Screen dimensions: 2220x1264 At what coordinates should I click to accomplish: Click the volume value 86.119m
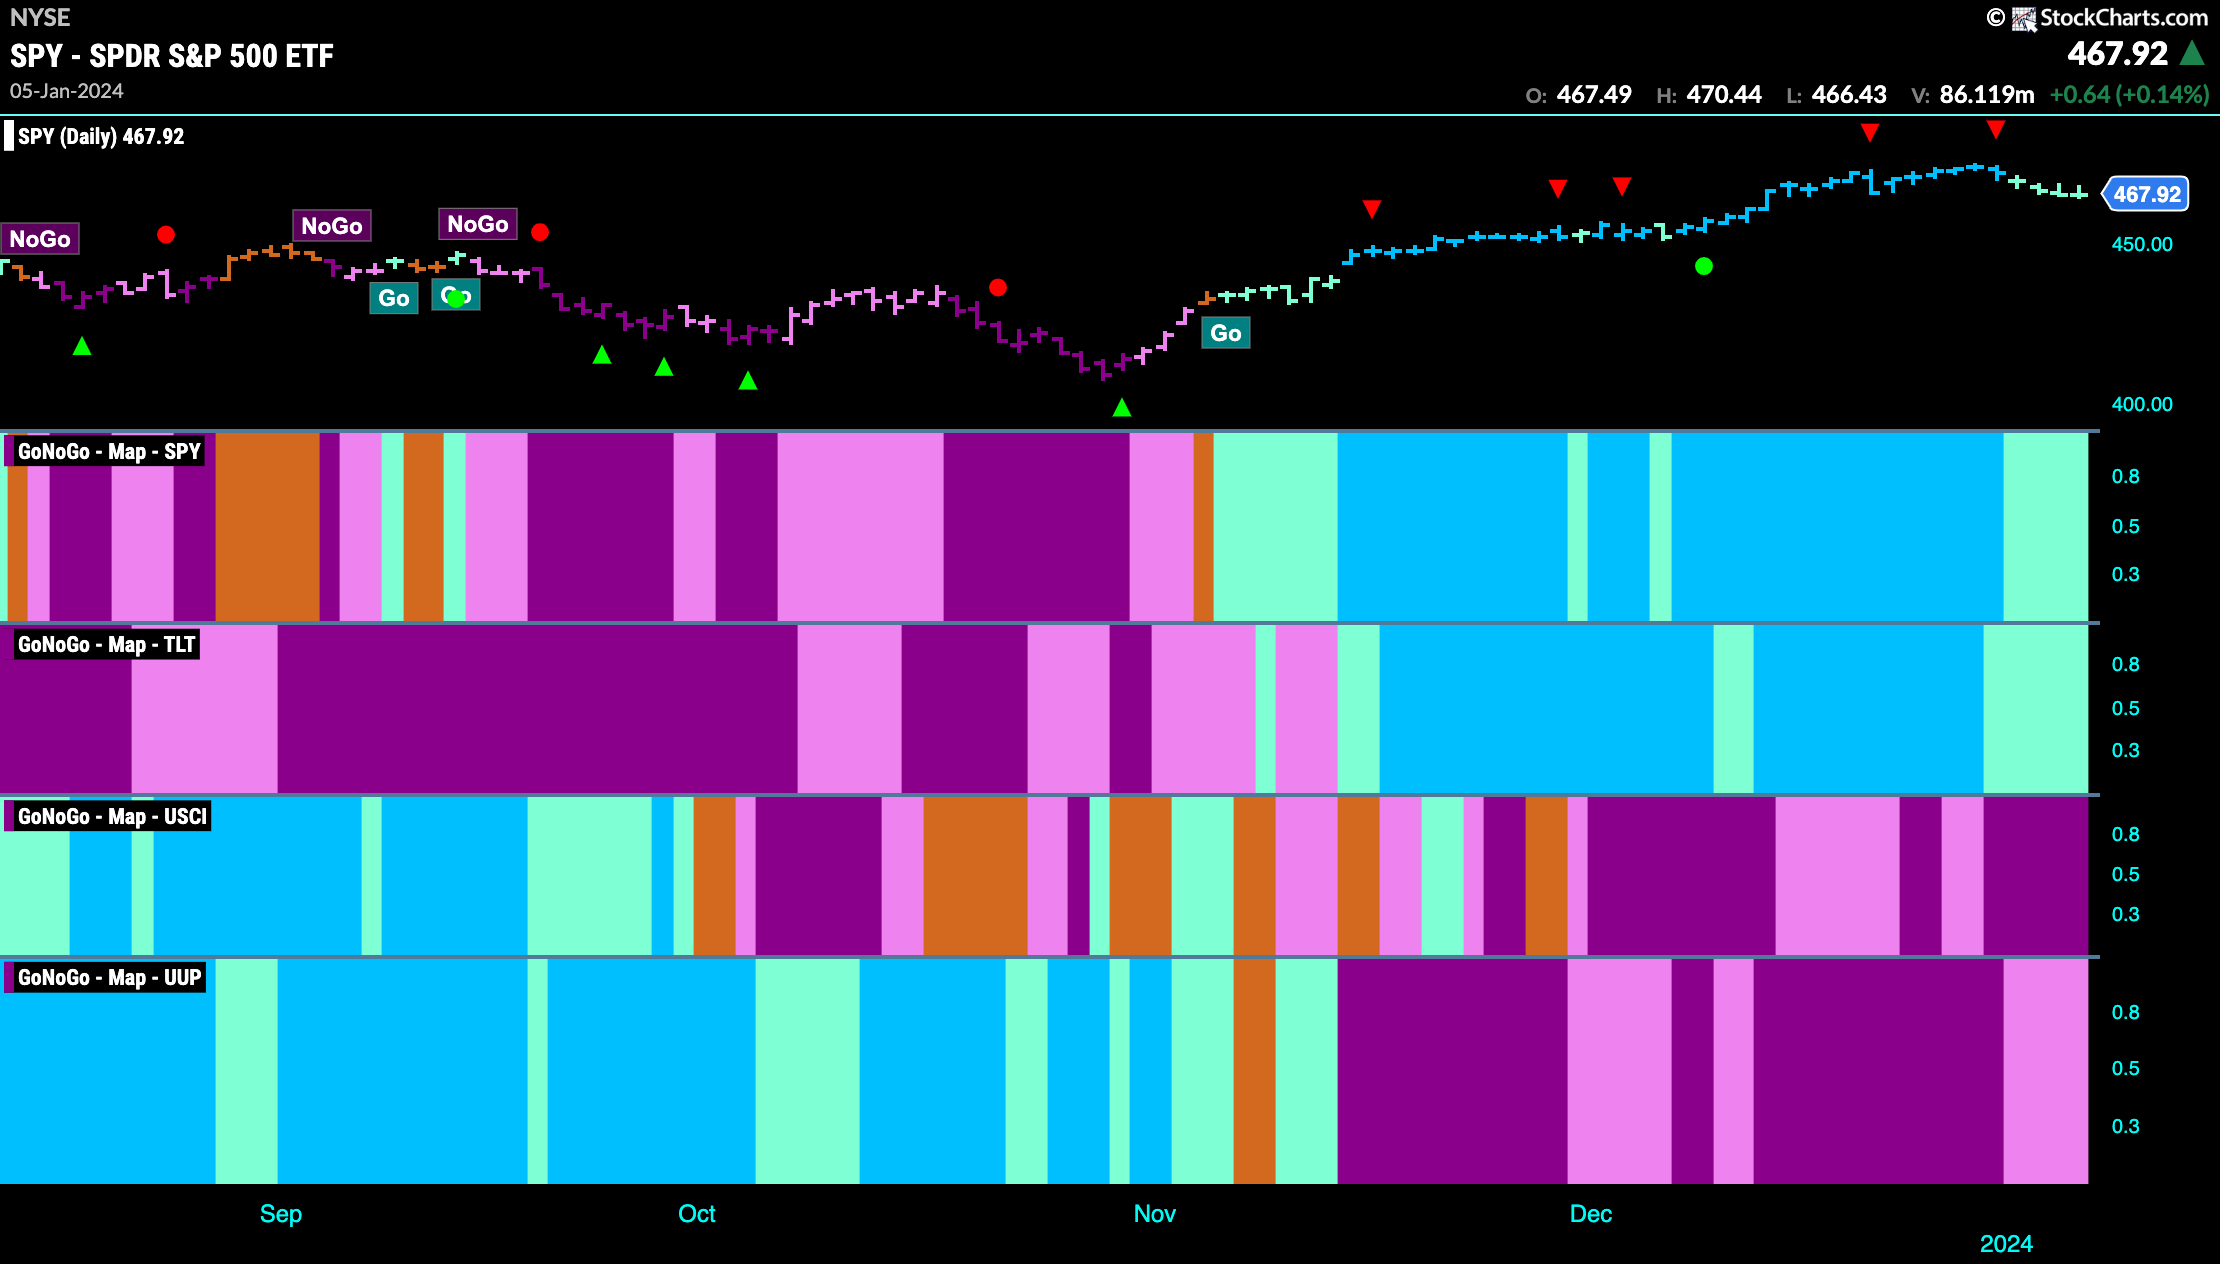(1987, 95)
